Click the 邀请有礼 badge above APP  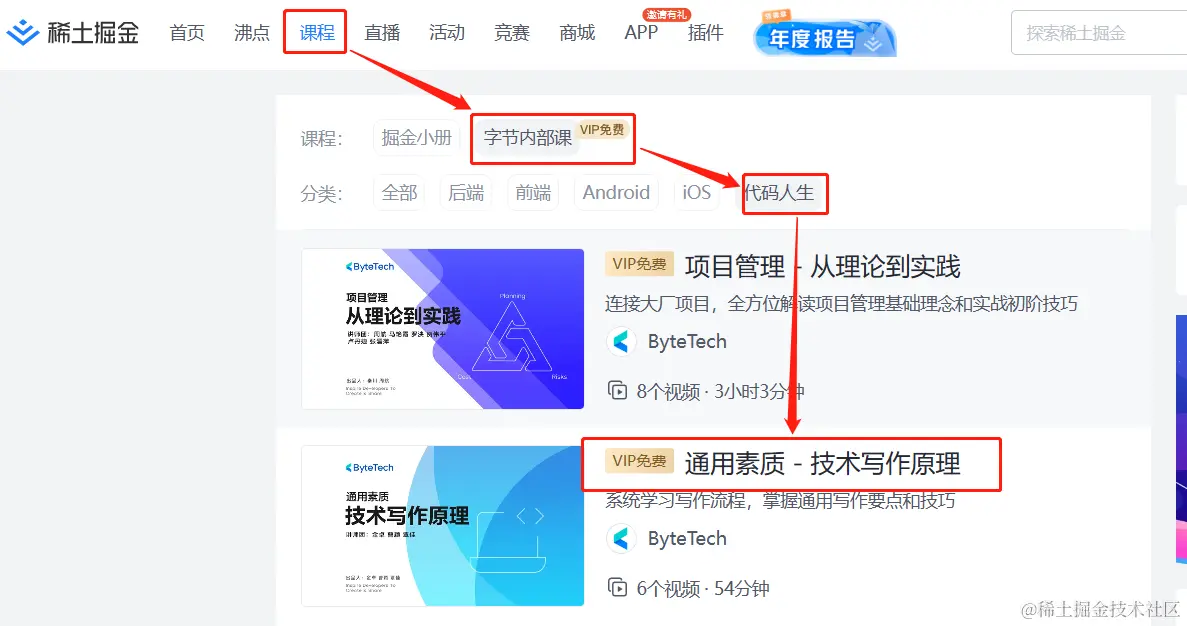[666, 14]
